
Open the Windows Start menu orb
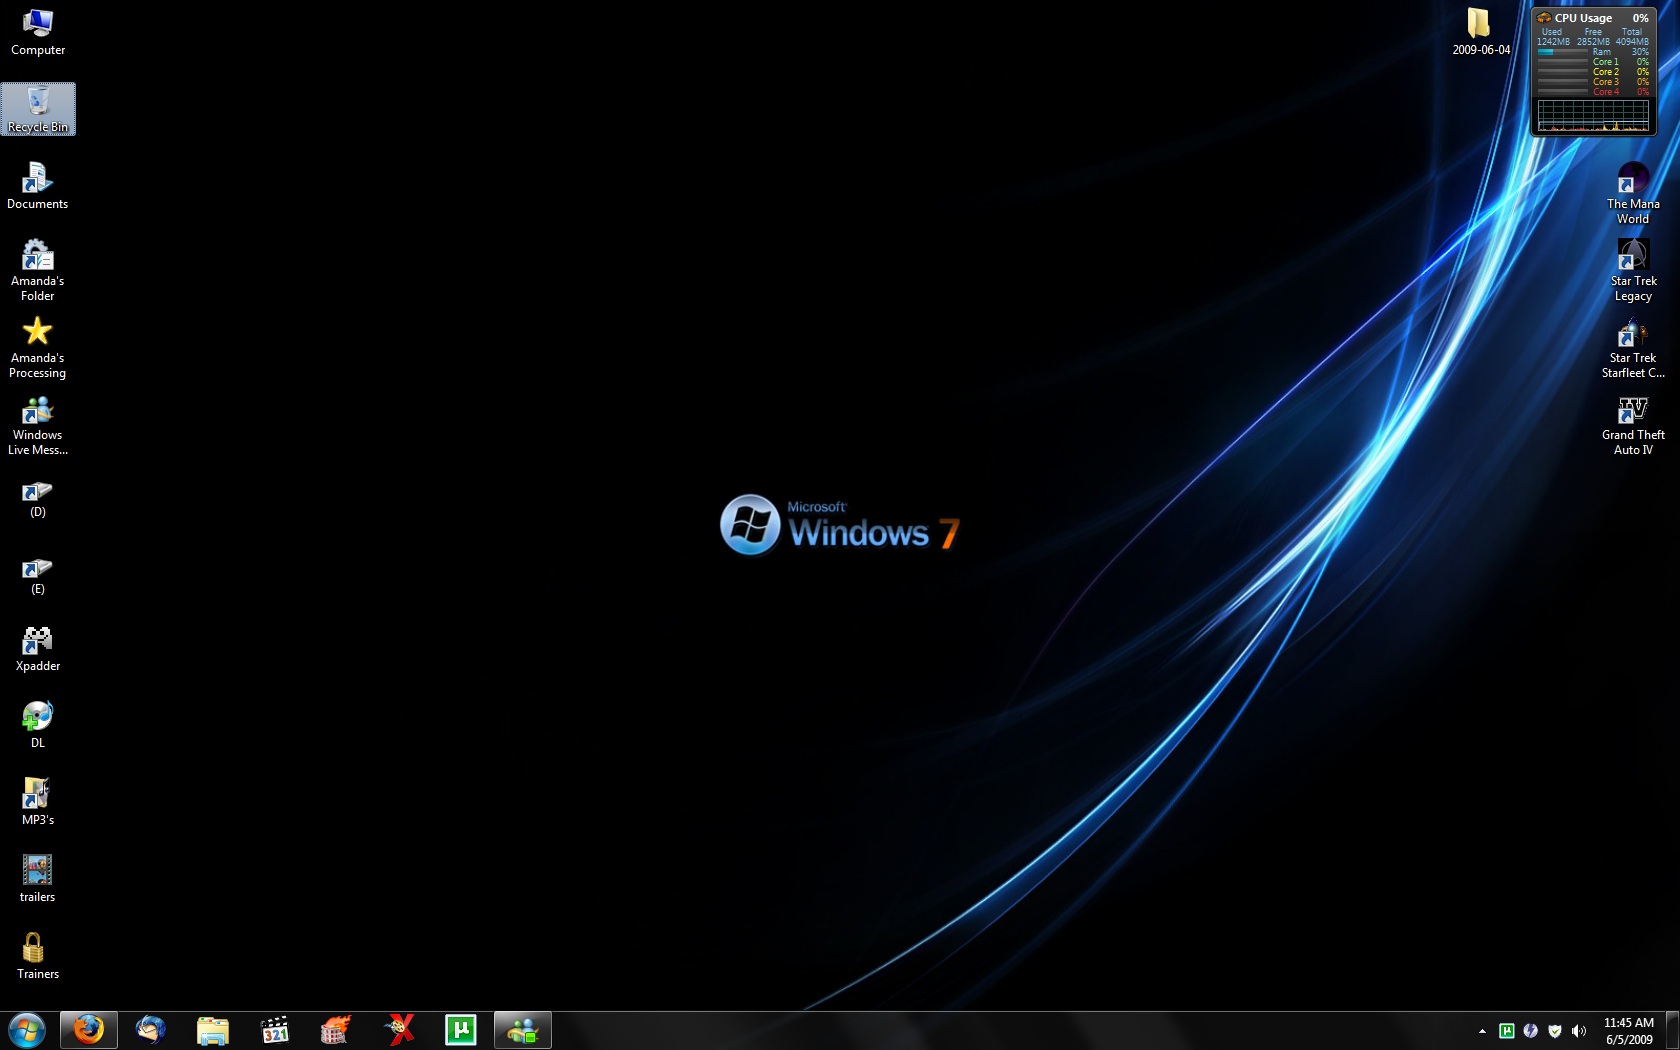point(27,1030)
